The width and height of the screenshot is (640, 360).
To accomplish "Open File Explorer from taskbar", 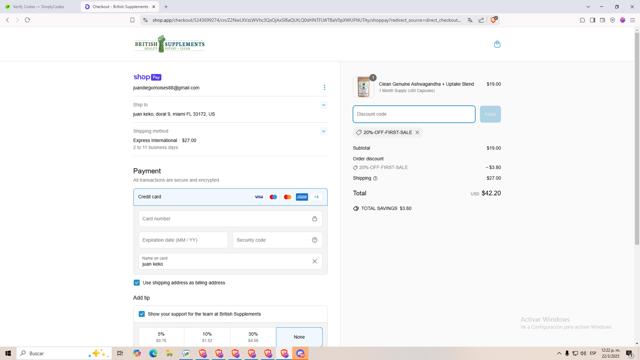I will click(169, 353).
